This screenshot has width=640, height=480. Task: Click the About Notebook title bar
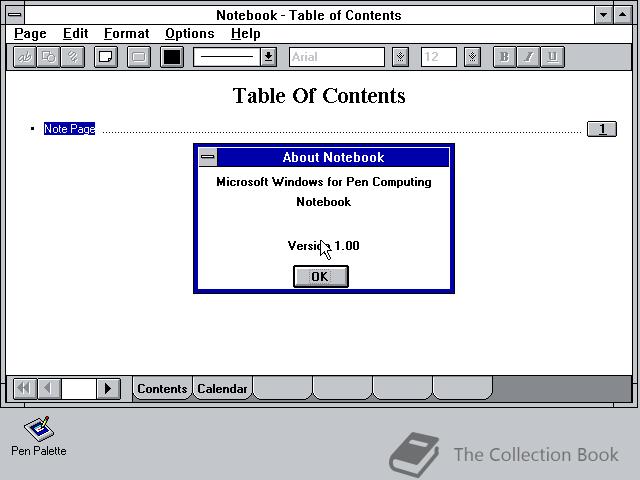point(333,157)
